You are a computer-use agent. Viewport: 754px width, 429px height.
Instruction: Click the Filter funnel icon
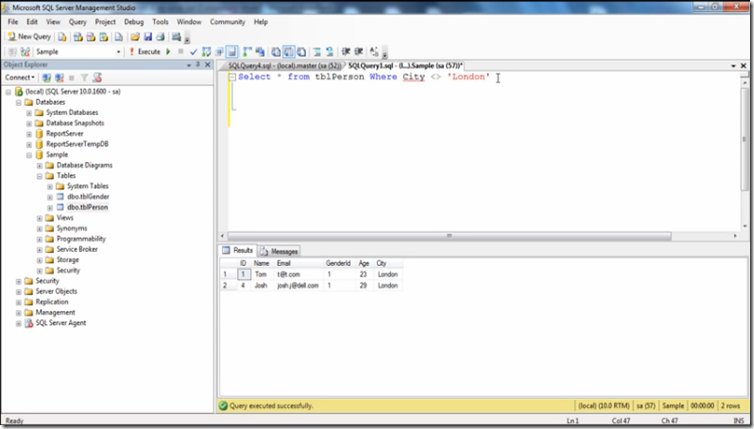click(84, 77)
